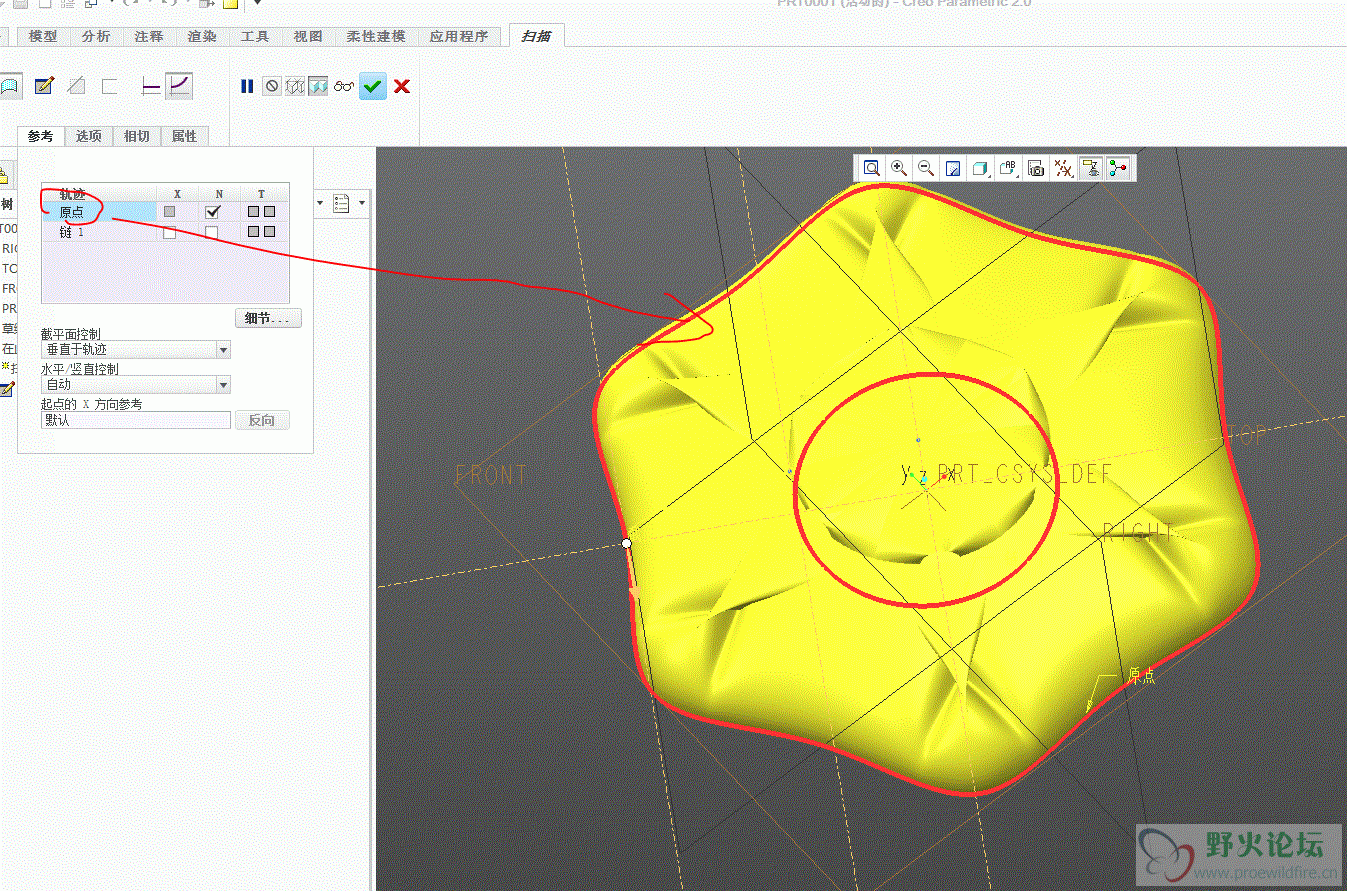Toggle second T box for 链 1

pyautogui.click(x=269, y=232)
